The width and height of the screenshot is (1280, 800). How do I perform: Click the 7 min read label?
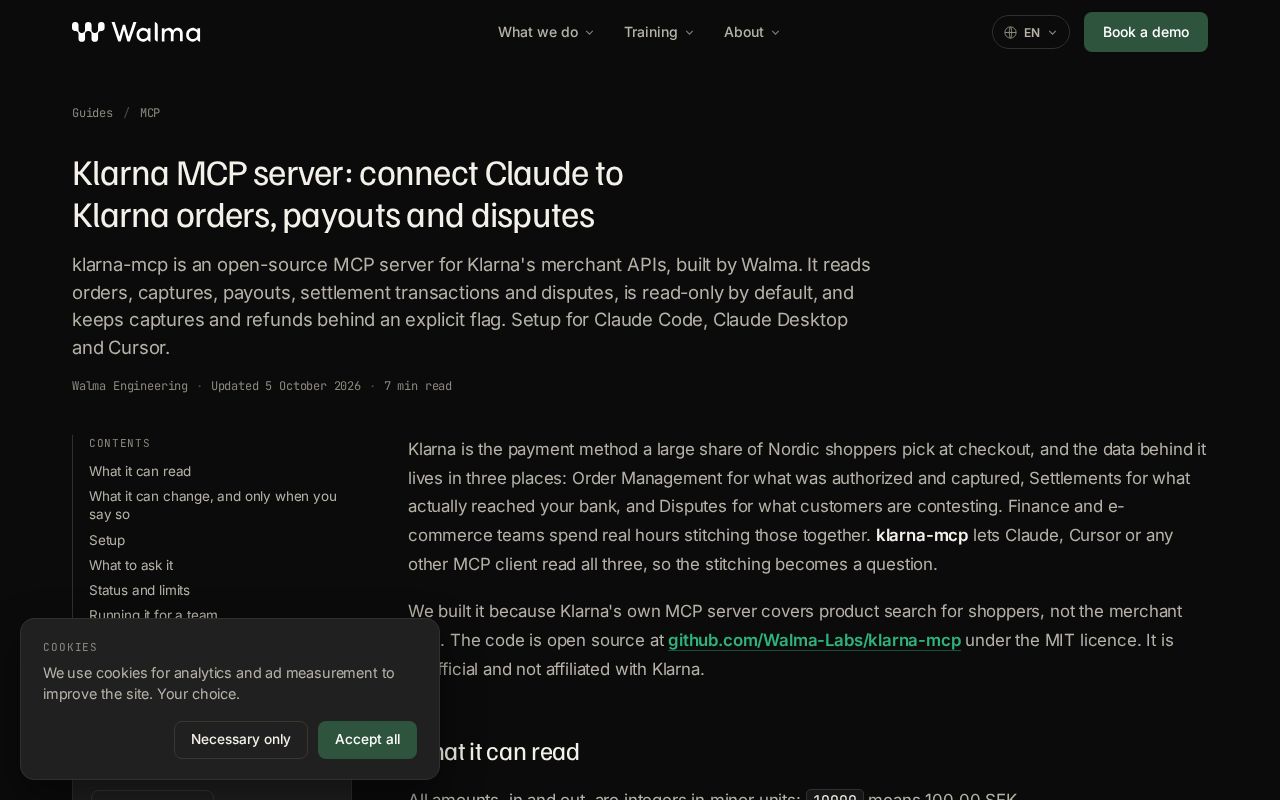pyautogui.click(x=418, y=386)
